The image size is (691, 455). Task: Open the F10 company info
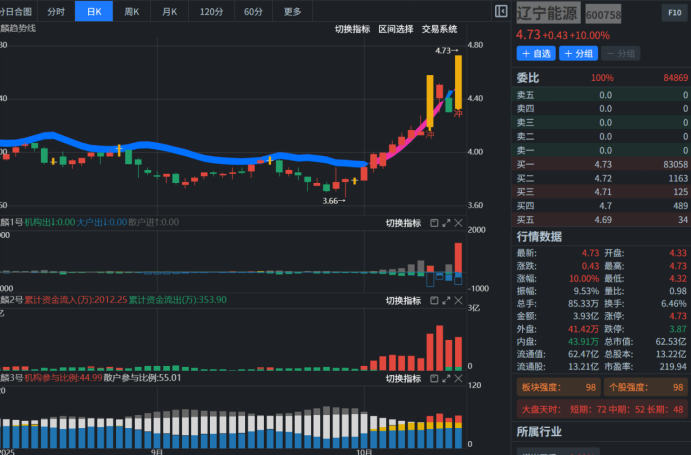[x=673, y=13]
